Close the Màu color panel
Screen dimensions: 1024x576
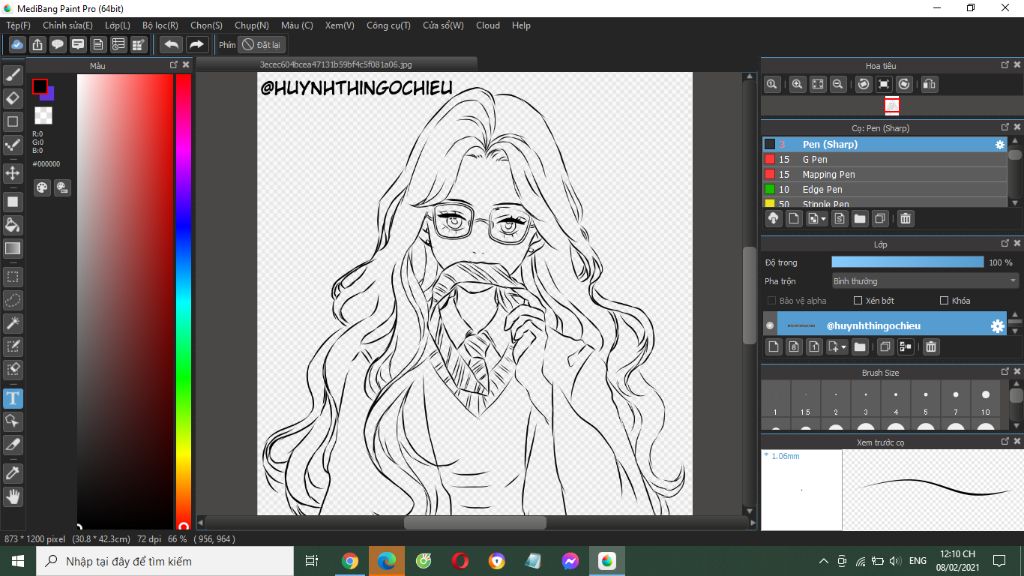pyautogui.click(x=185, y=65)
